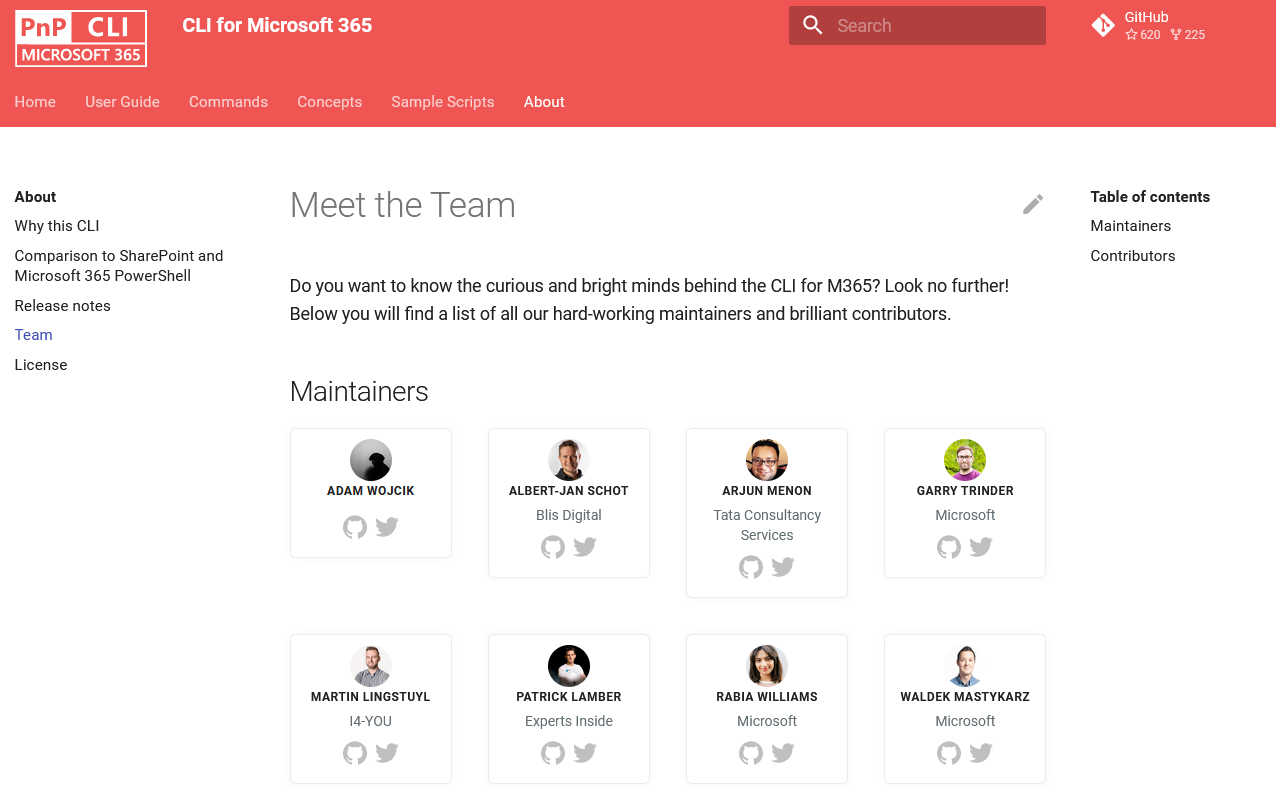Image resolution: width=1276 pixels, height=799 pixels.
Task: Click the 'Meet the Team' heading
Action: (403, 205)
